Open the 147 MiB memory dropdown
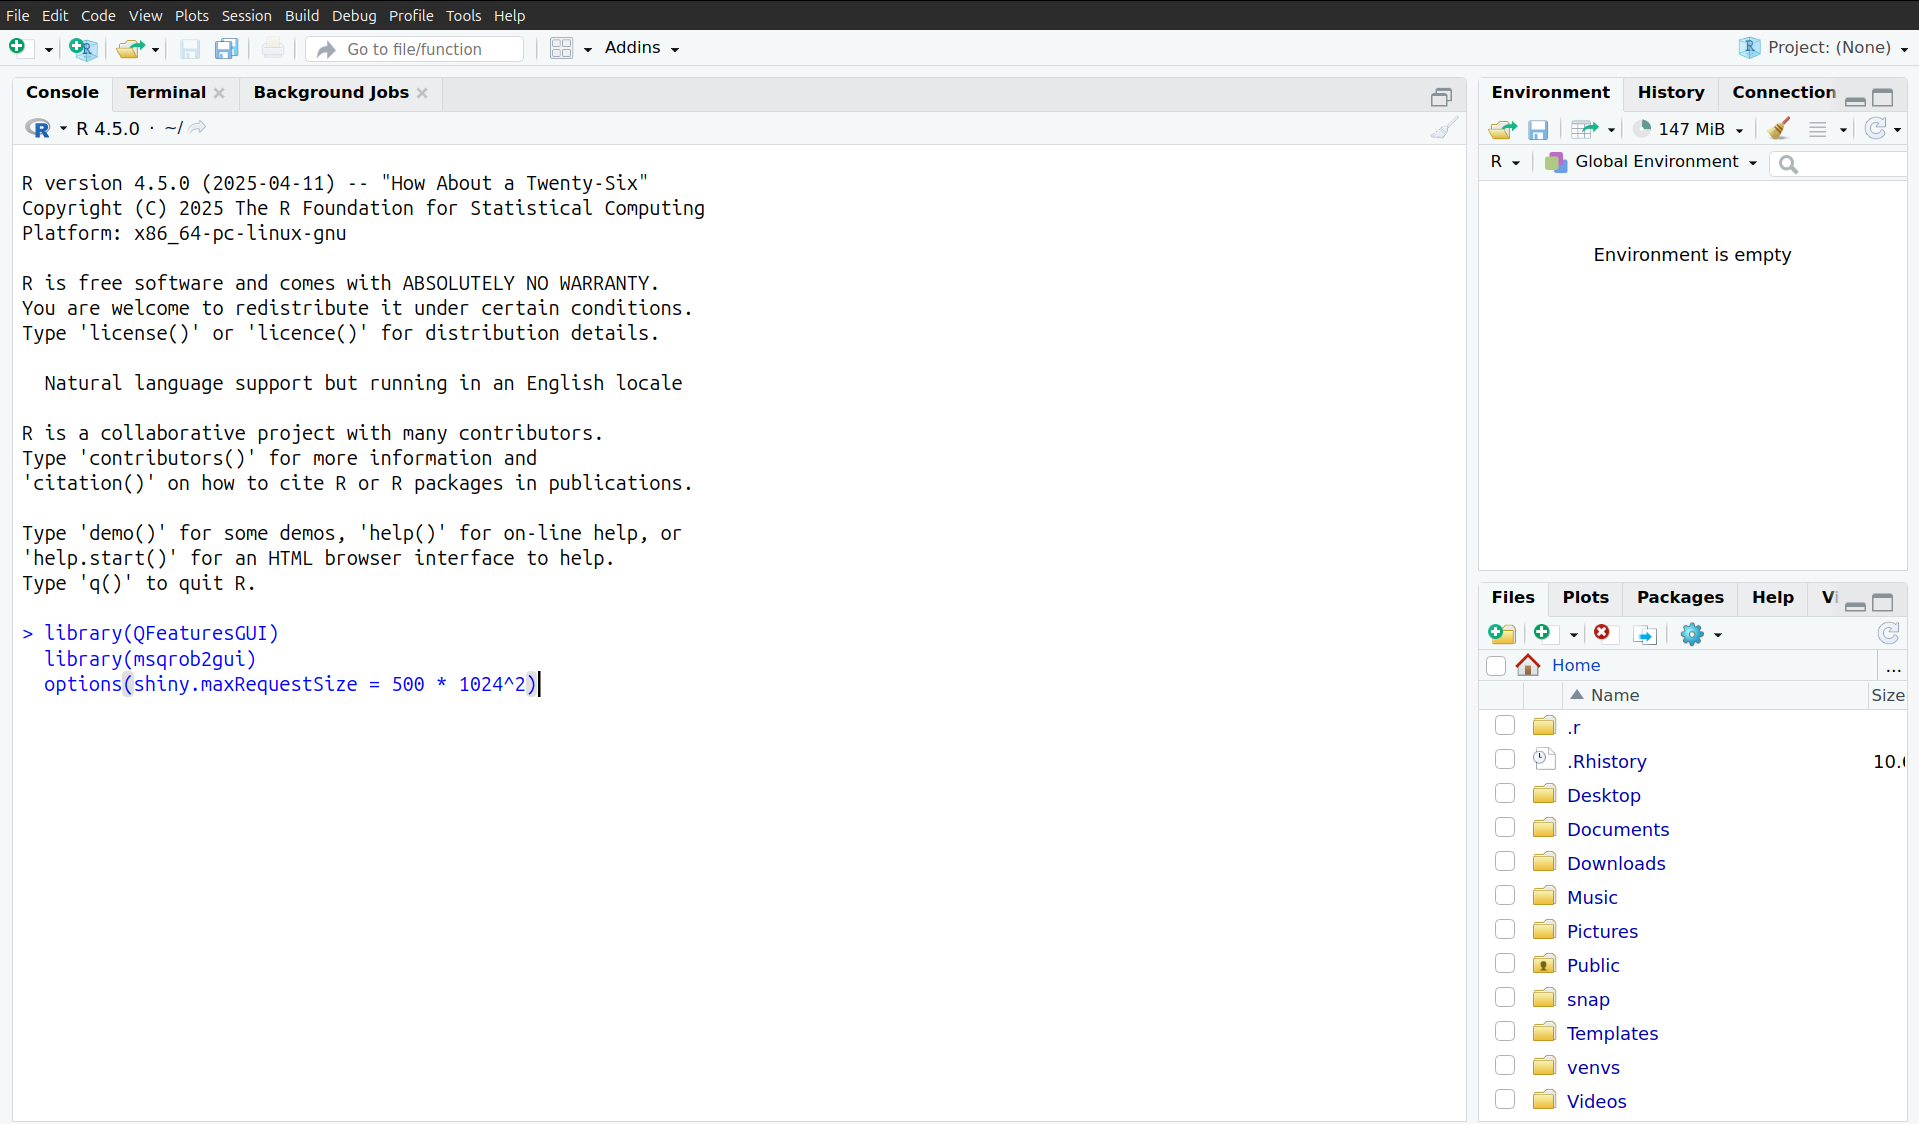Image resolution: width=1919 pixels, height=1124 pixels. 1690,129
